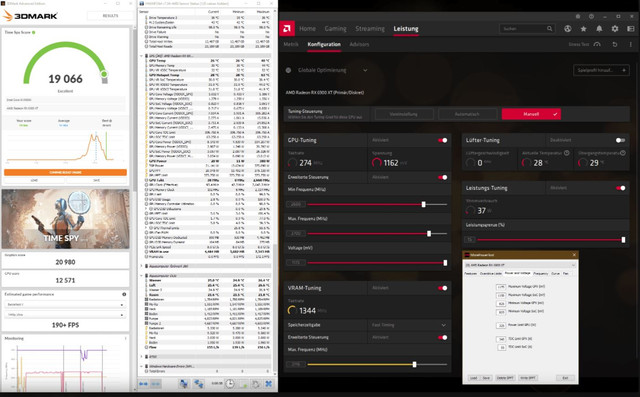Open GPU selection dropdown in MorePowerTool

click(x=520, y=265)
